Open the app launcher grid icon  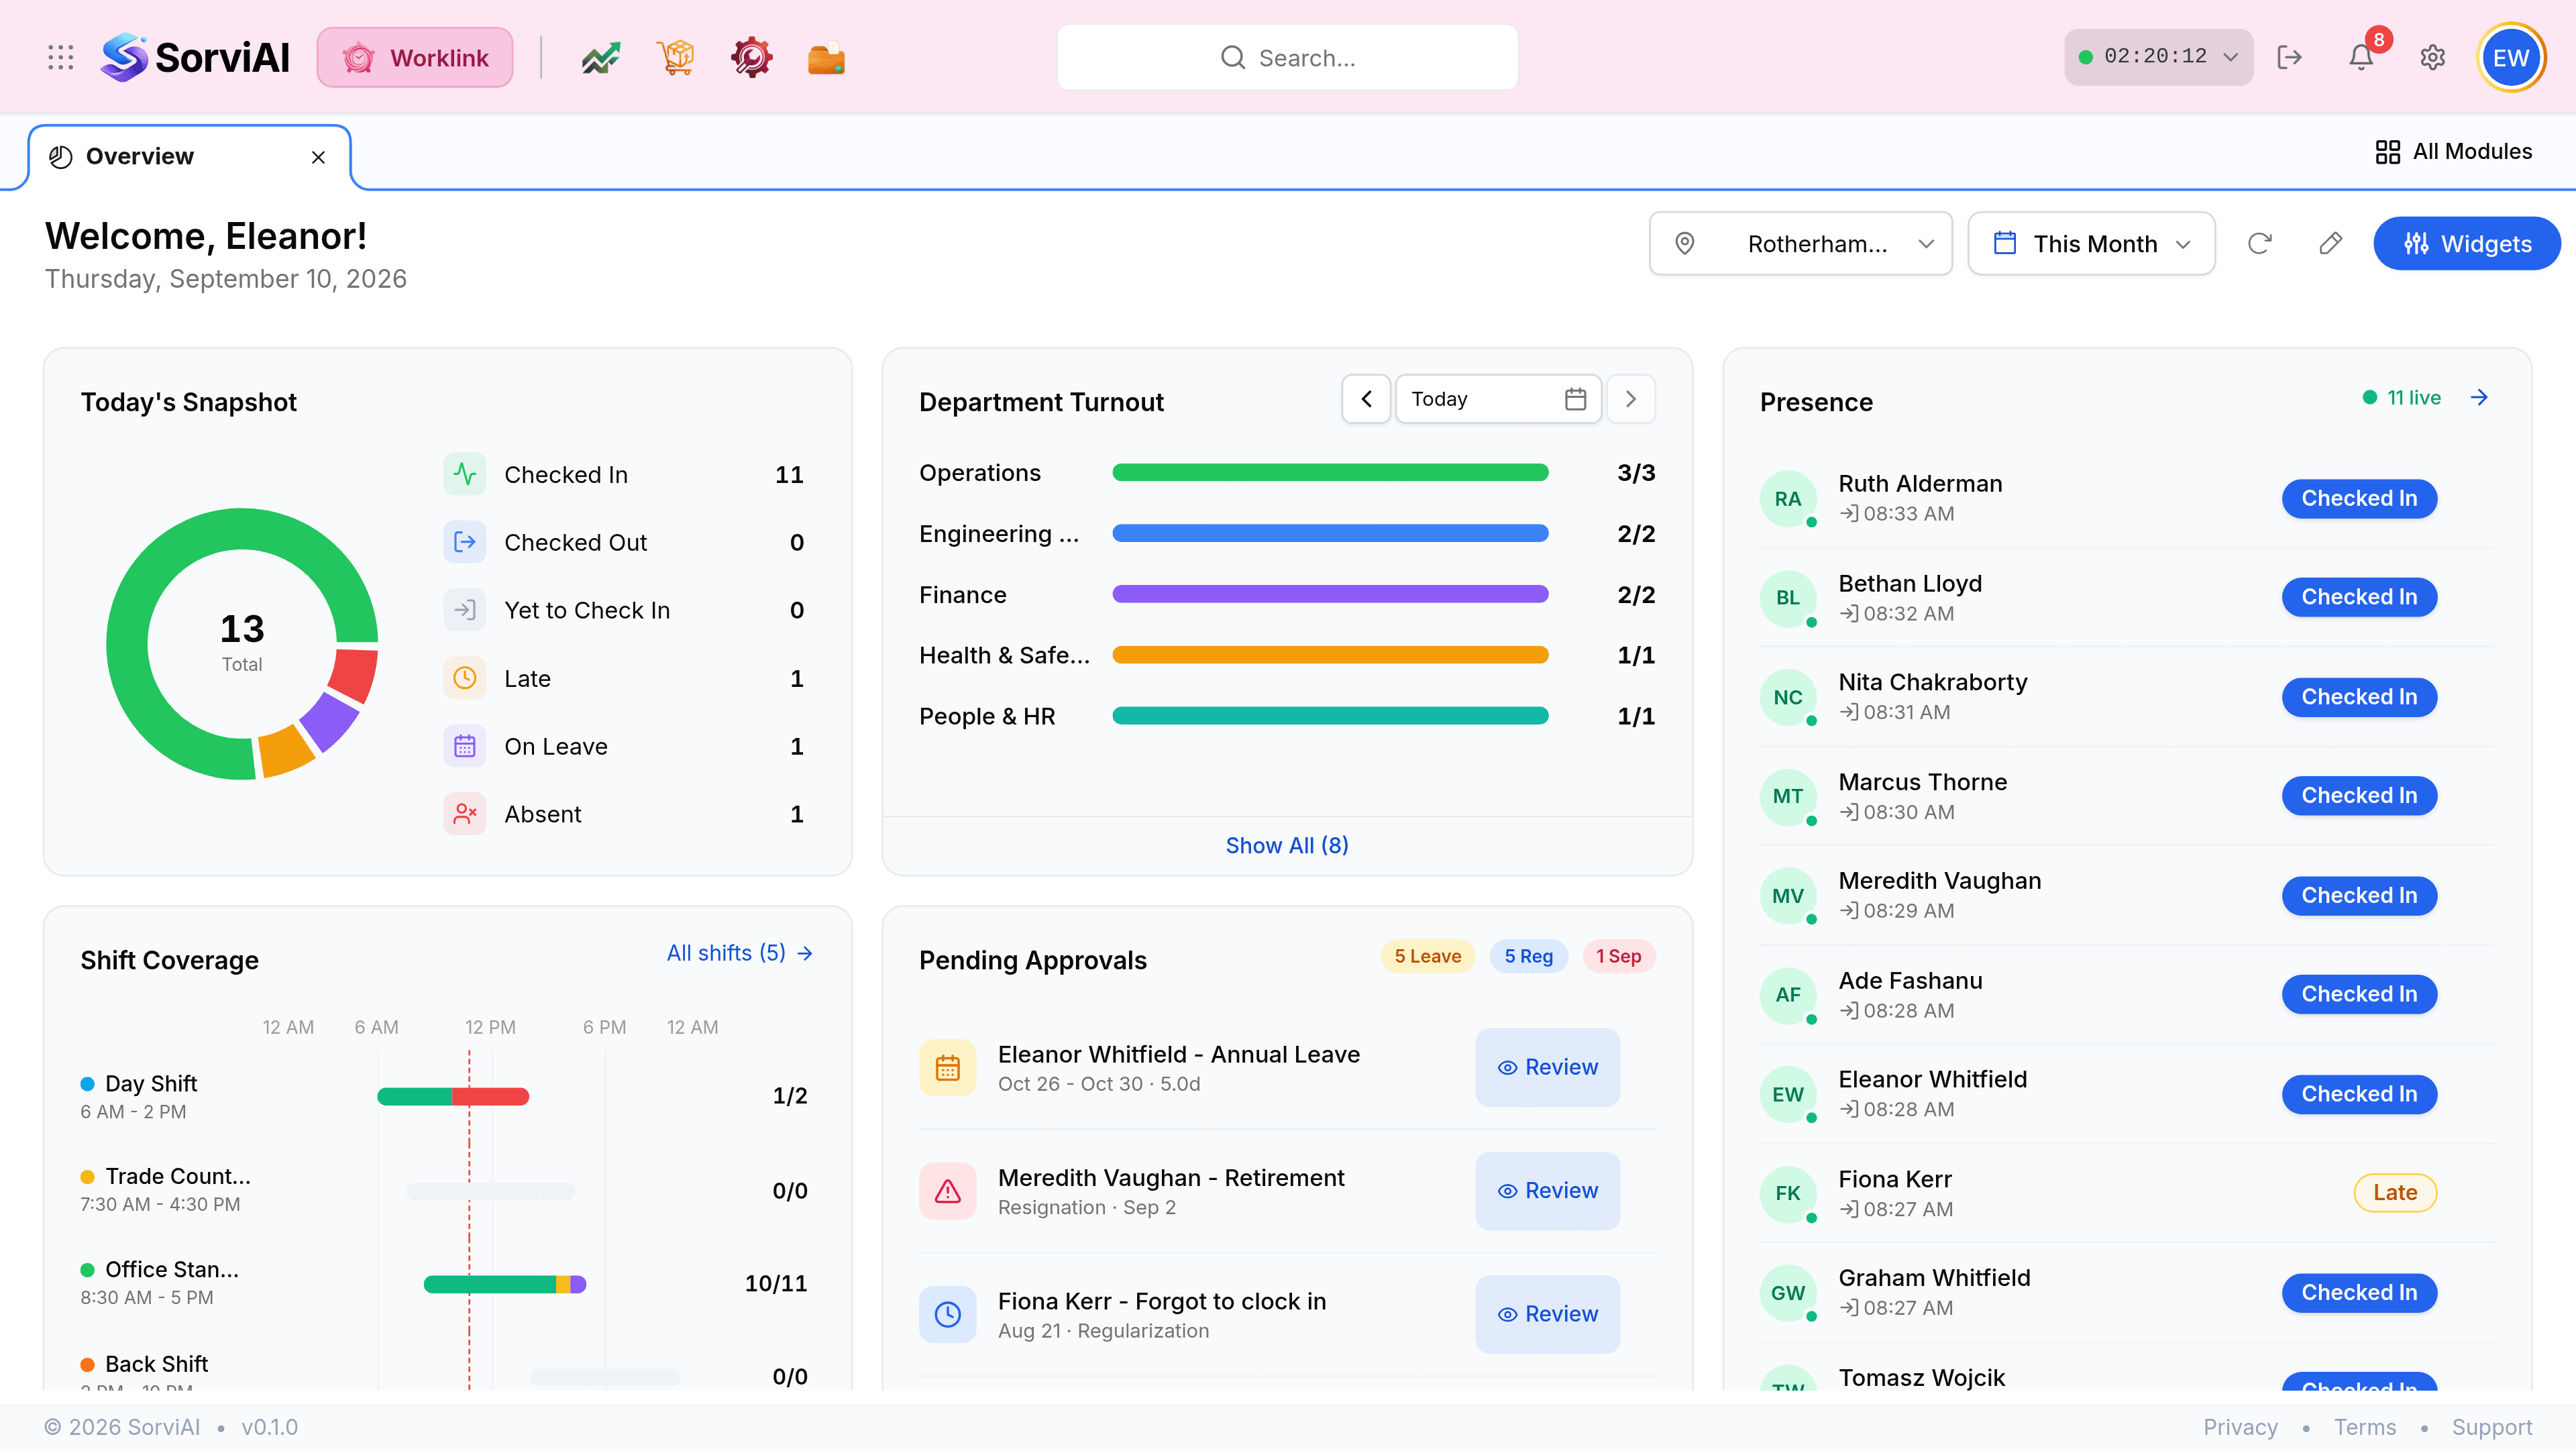click(x=61, y=57)
